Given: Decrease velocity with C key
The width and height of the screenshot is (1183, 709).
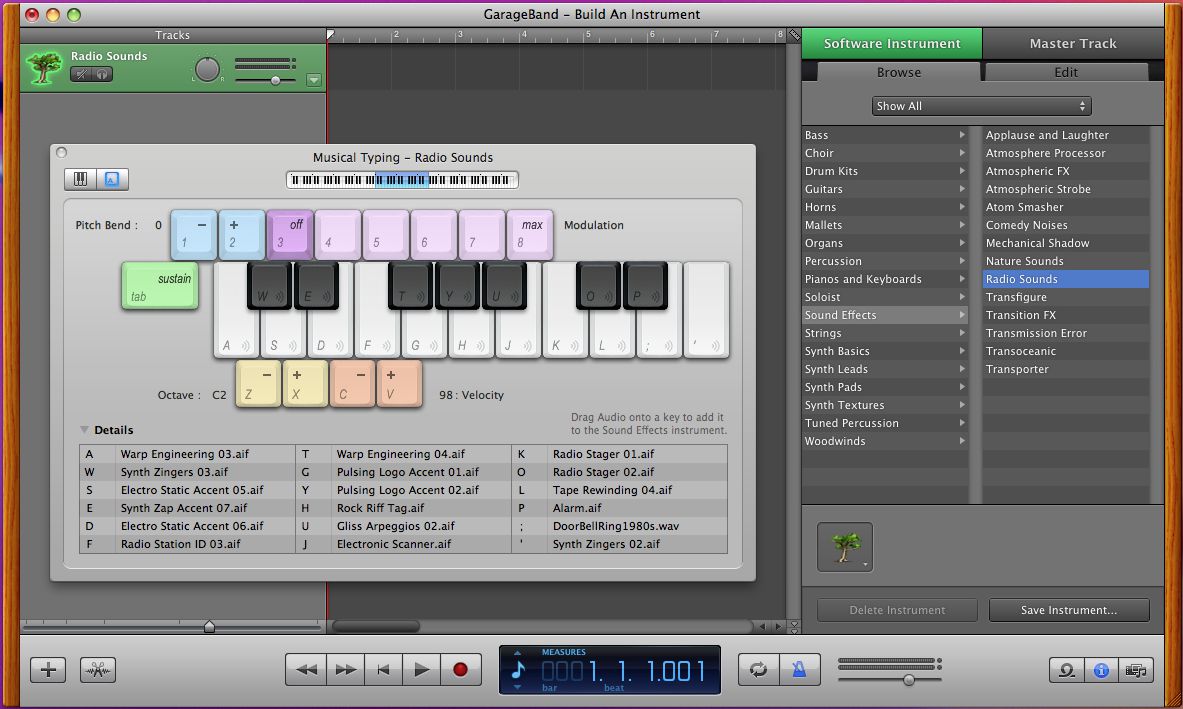Looking at the screenshot, I should [x=352, y=383].
